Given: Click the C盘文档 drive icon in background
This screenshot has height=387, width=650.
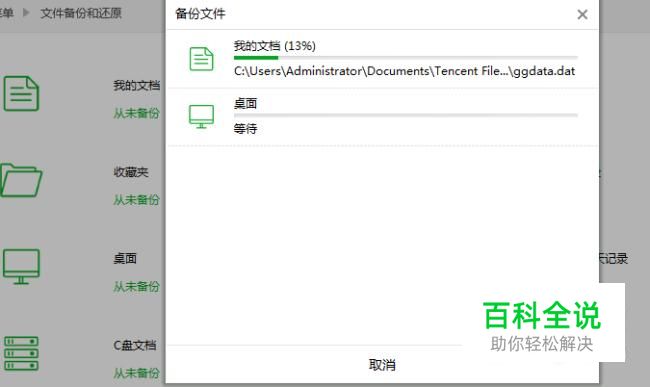Looking at the screenshot, I should coord(21,353).
